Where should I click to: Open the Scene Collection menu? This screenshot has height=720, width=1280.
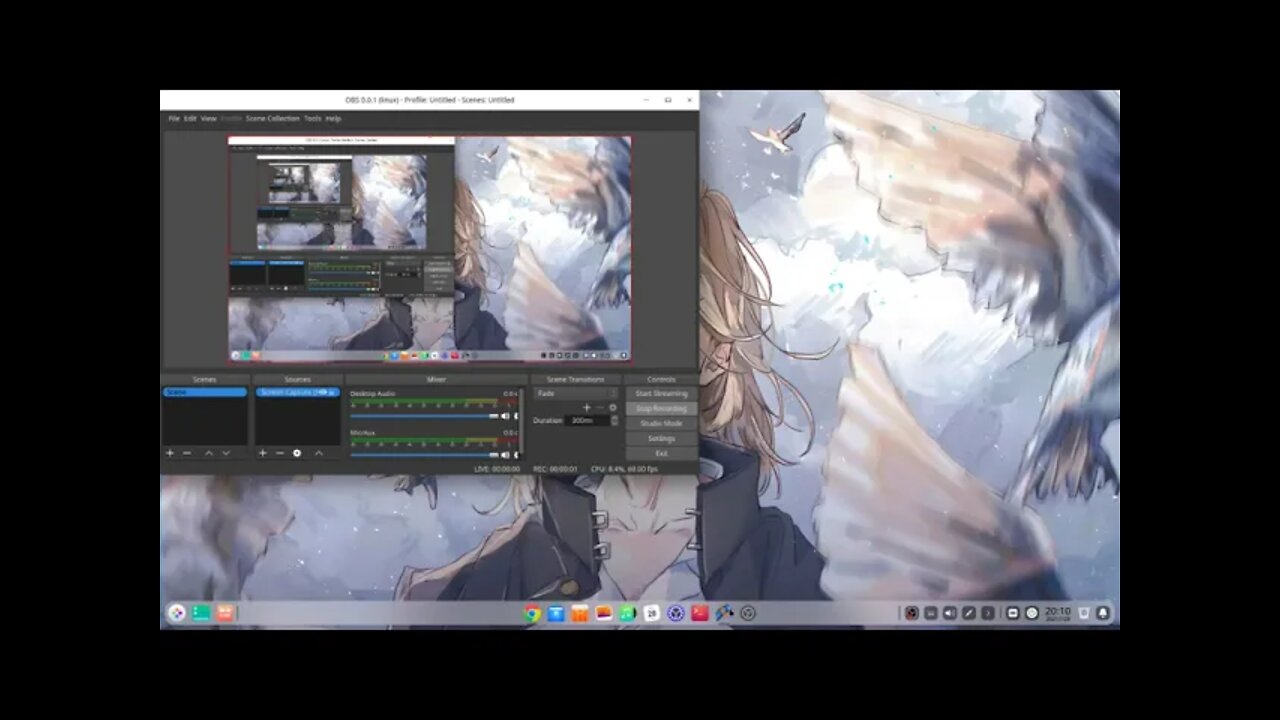pos(272,118)
